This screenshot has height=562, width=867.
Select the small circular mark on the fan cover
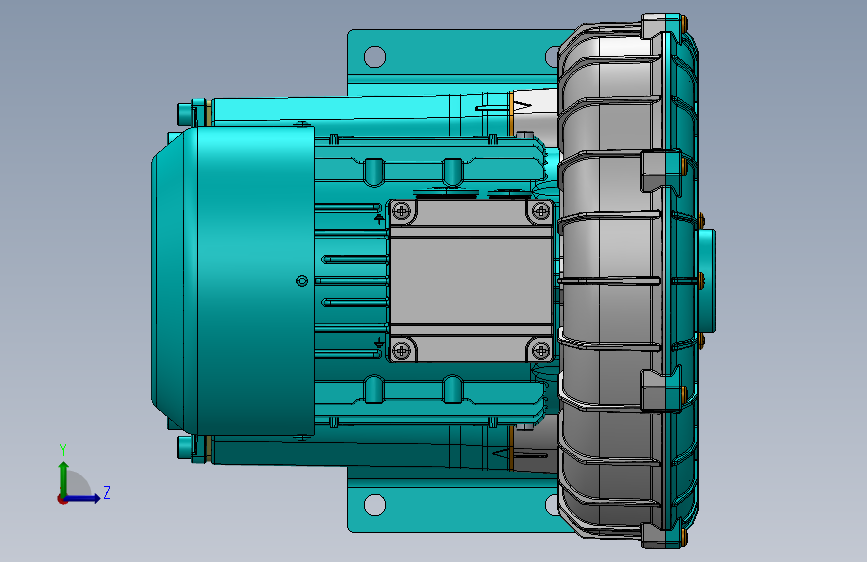coord(302,281)
